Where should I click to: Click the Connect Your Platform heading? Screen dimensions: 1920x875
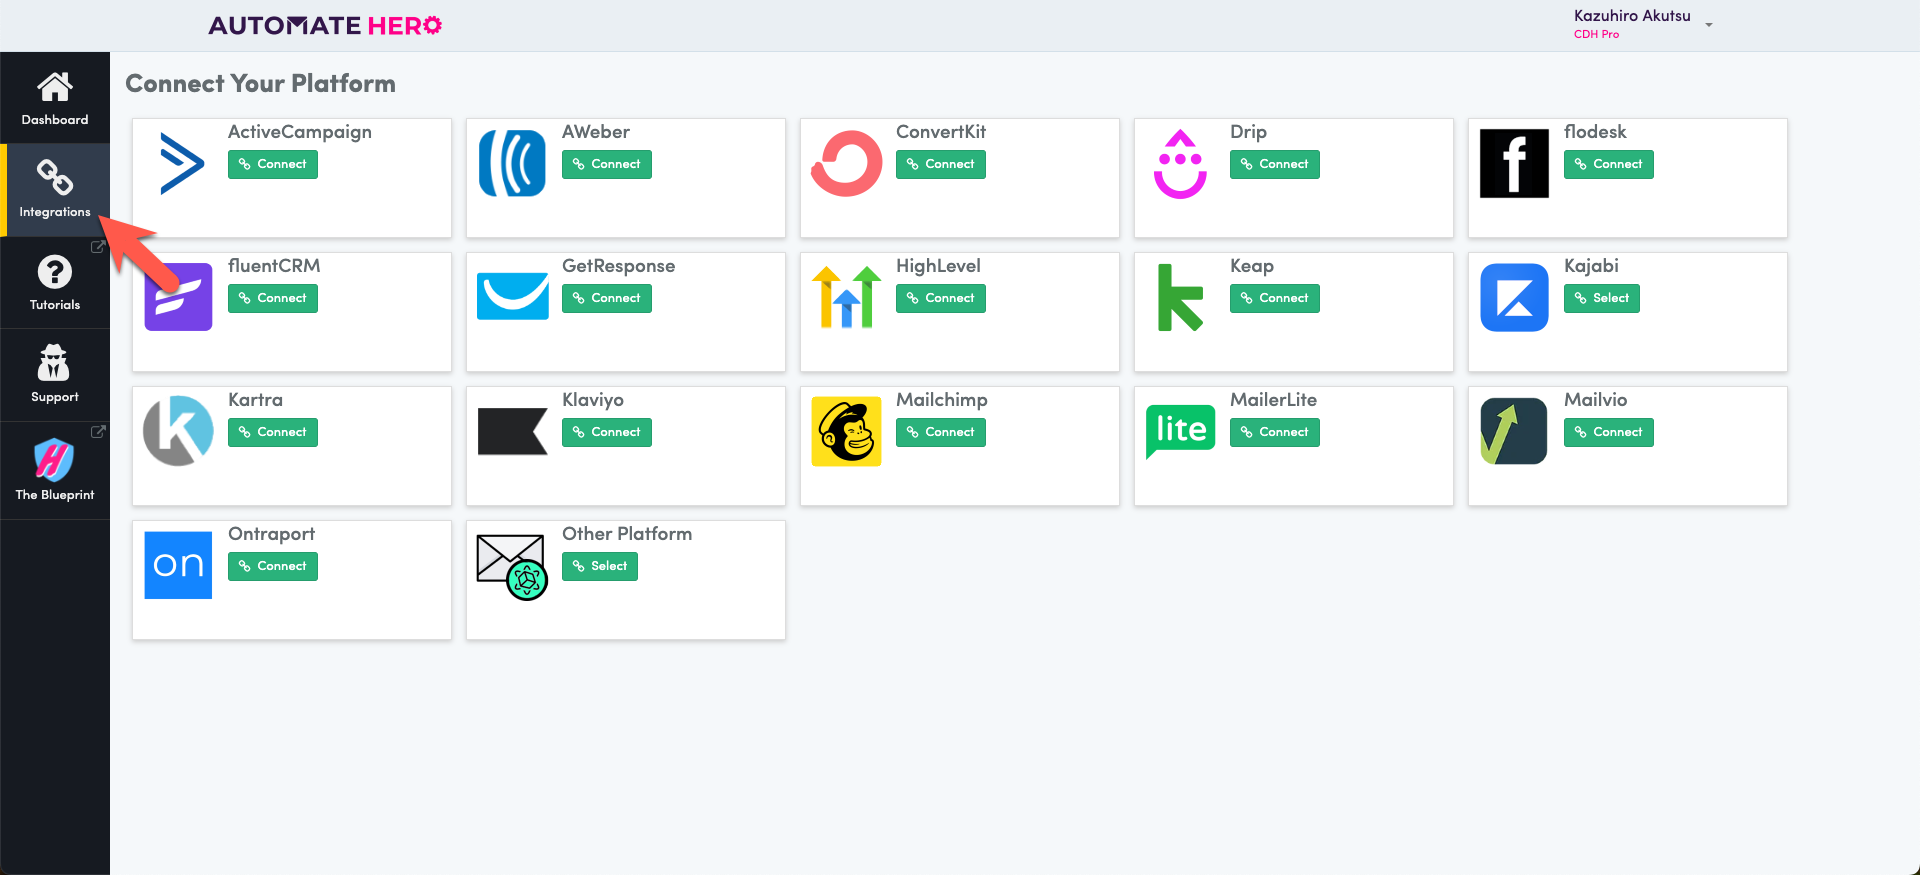[260, 83]
